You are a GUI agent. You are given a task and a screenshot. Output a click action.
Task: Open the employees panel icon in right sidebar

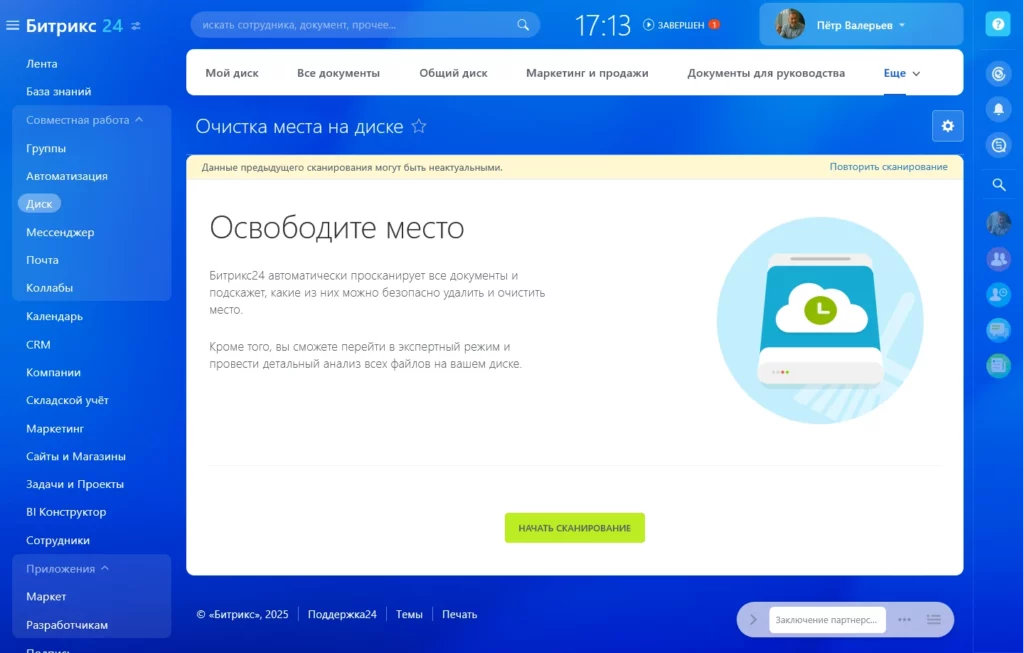tap(997, 259)
